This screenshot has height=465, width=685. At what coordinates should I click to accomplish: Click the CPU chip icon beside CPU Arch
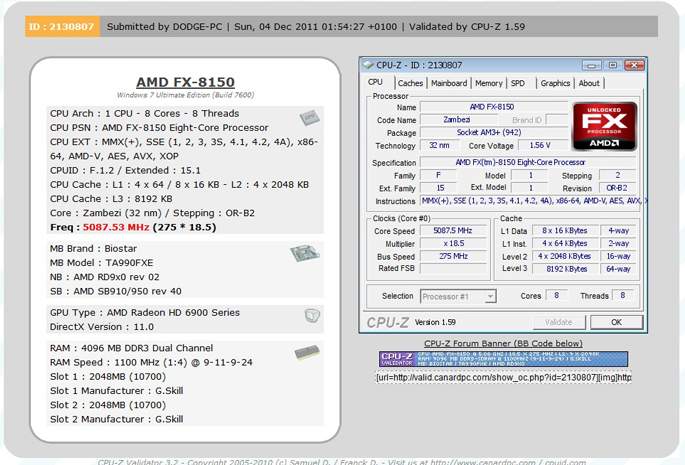309,117
